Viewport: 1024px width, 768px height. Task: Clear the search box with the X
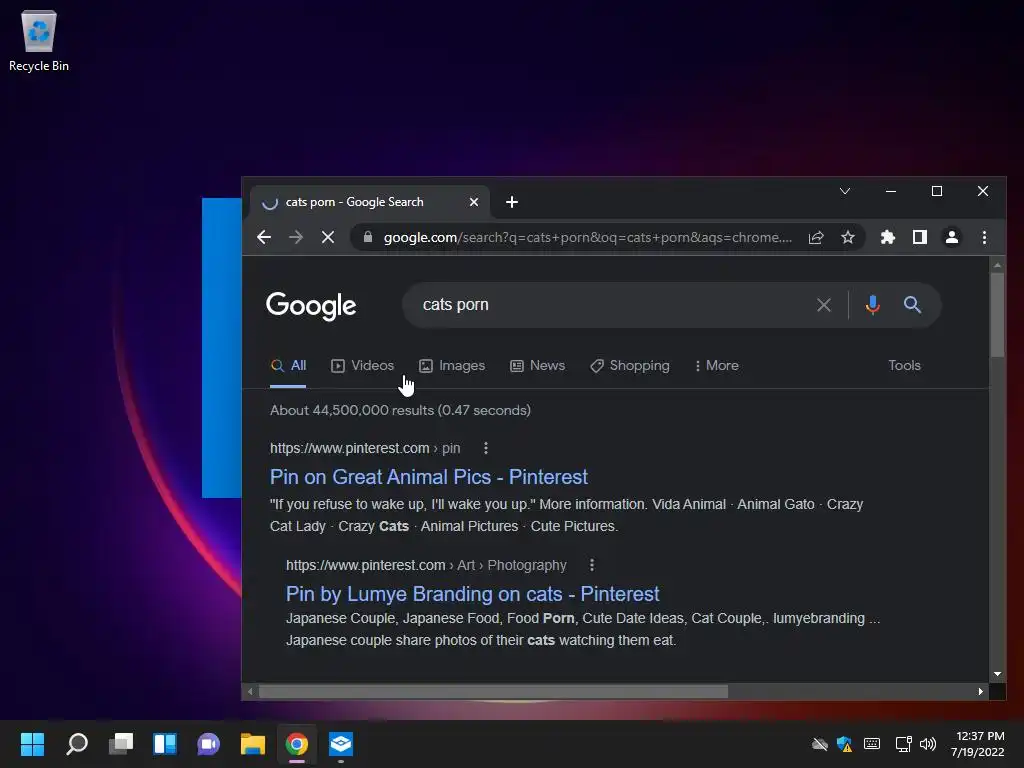[x=824, y=304]
